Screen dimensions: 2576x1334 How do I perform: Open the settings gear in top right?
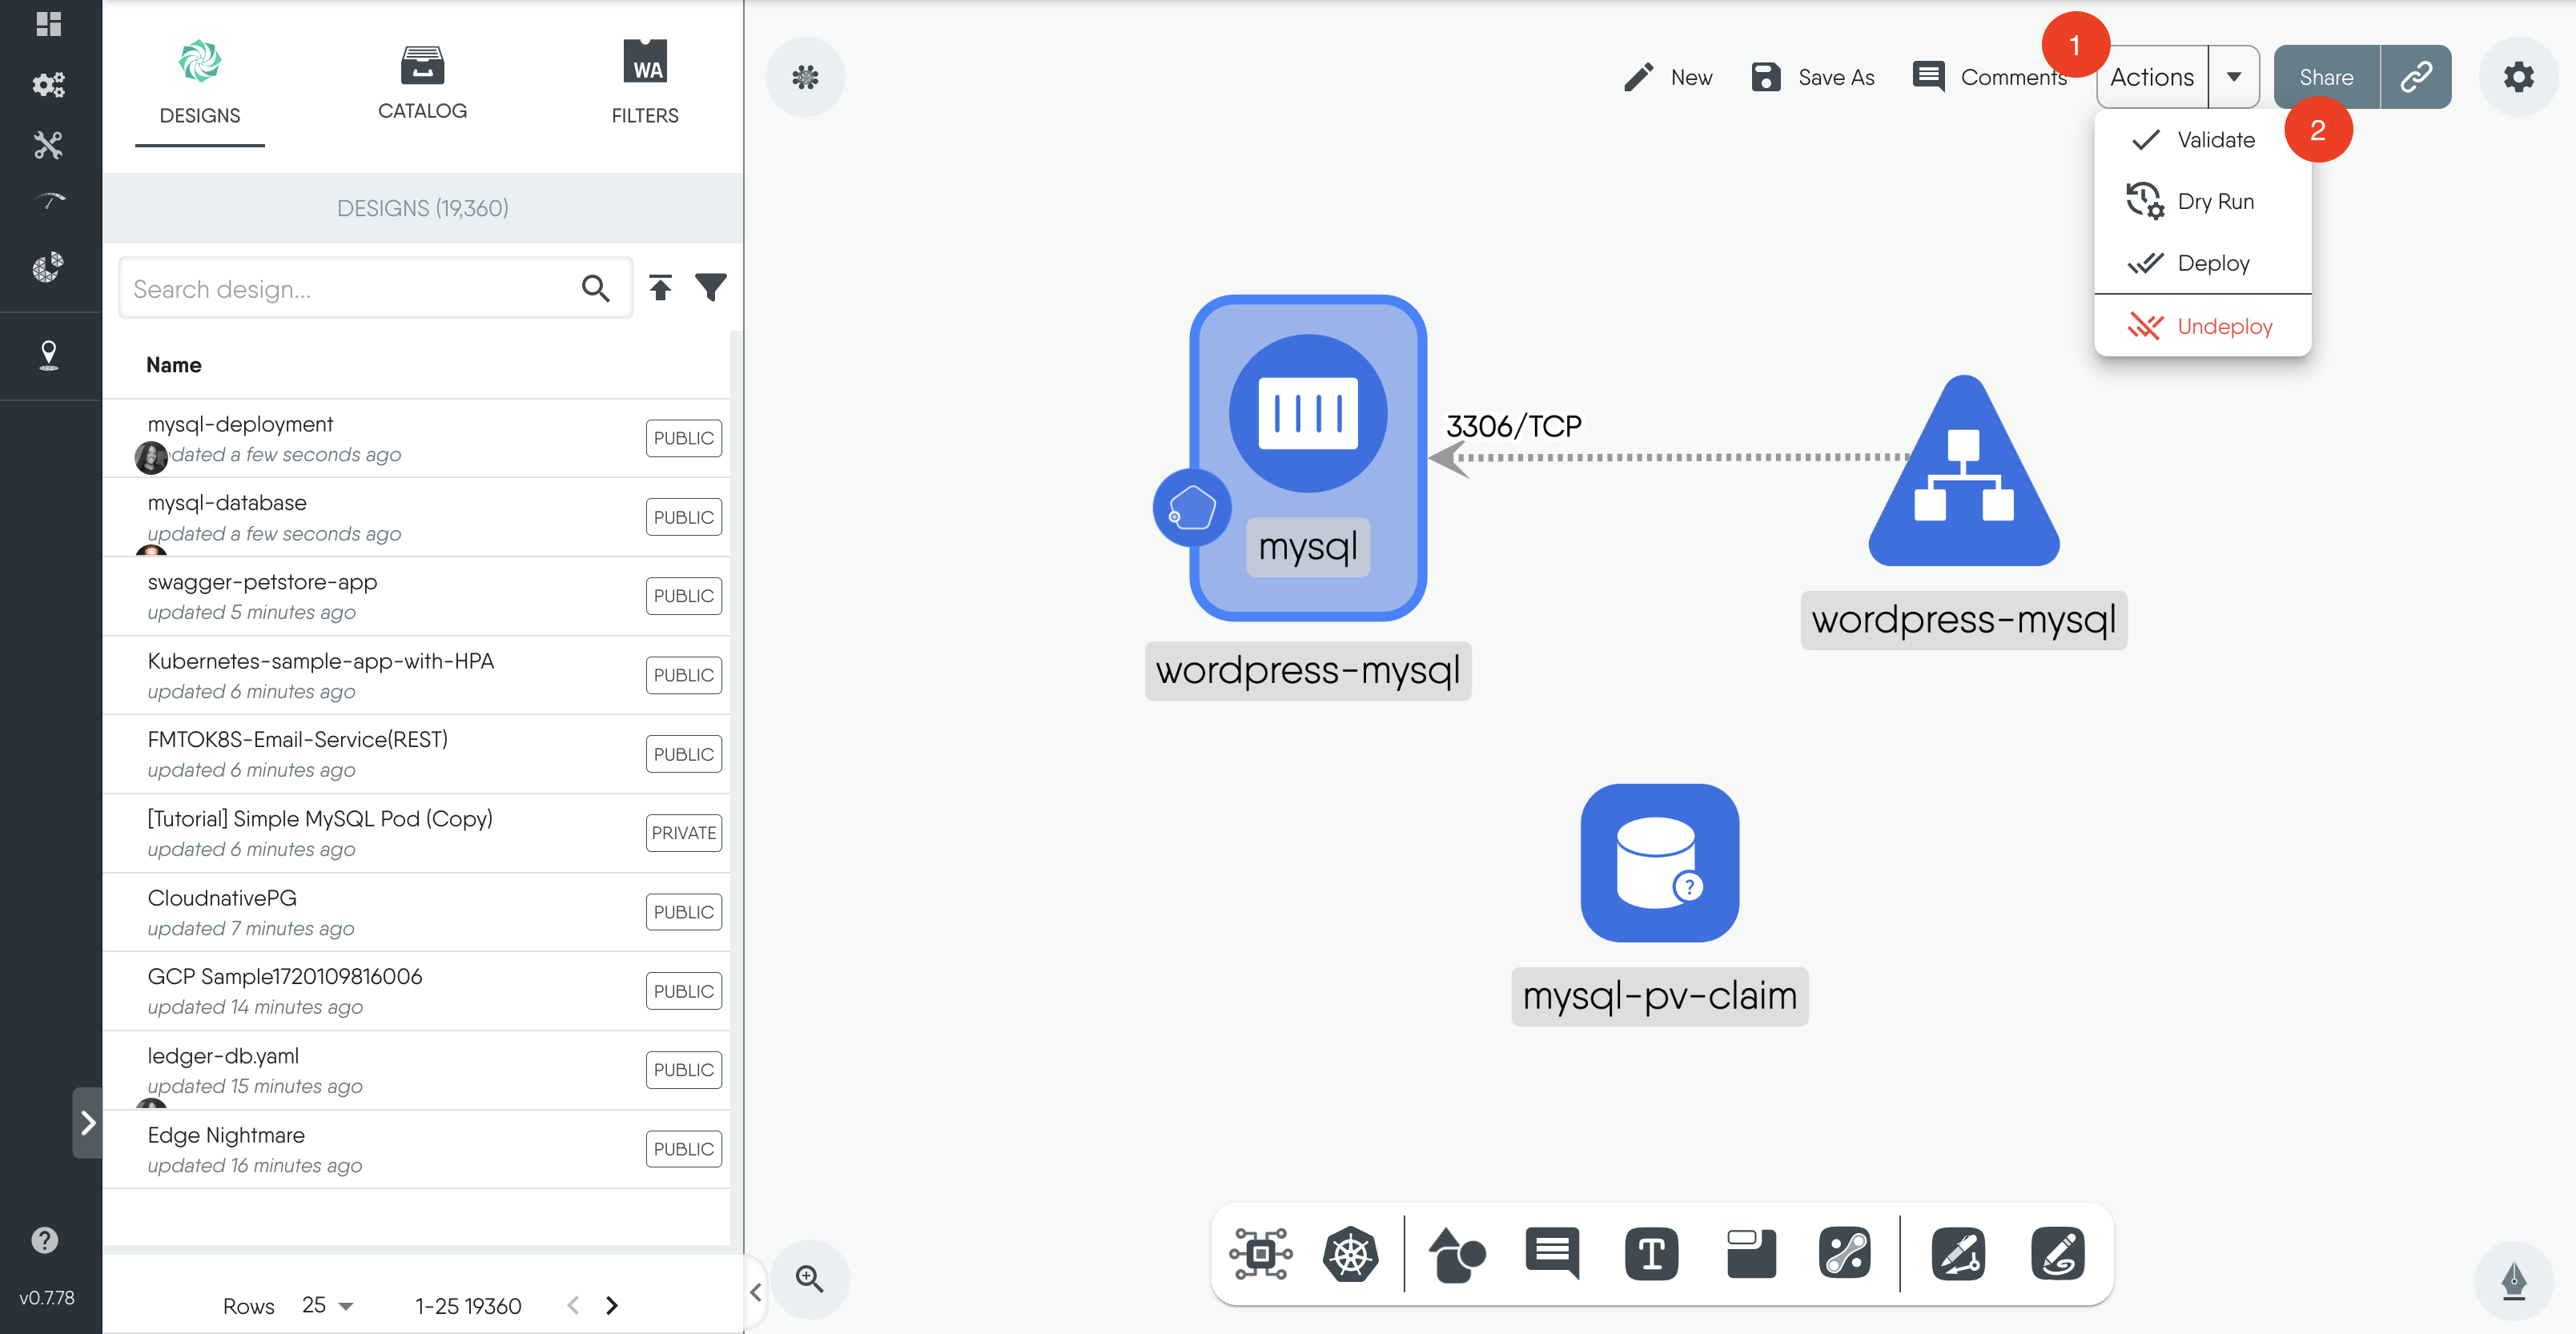click(2518, 77)
